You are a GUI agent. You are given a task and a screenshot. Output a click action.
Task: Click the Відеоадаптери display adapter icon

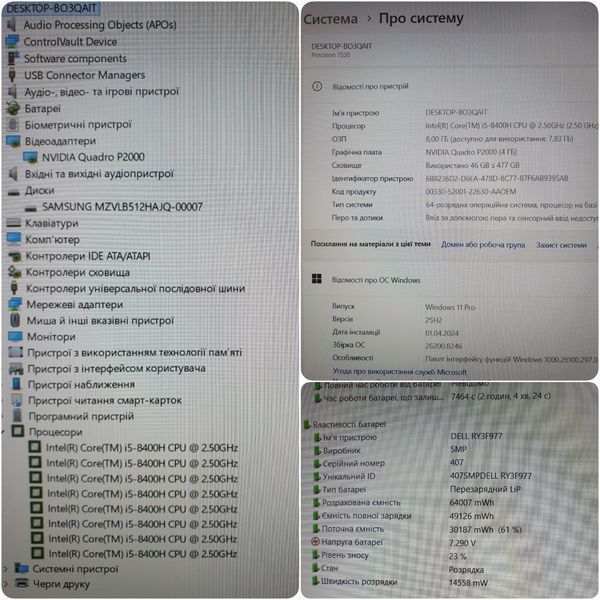13,141
